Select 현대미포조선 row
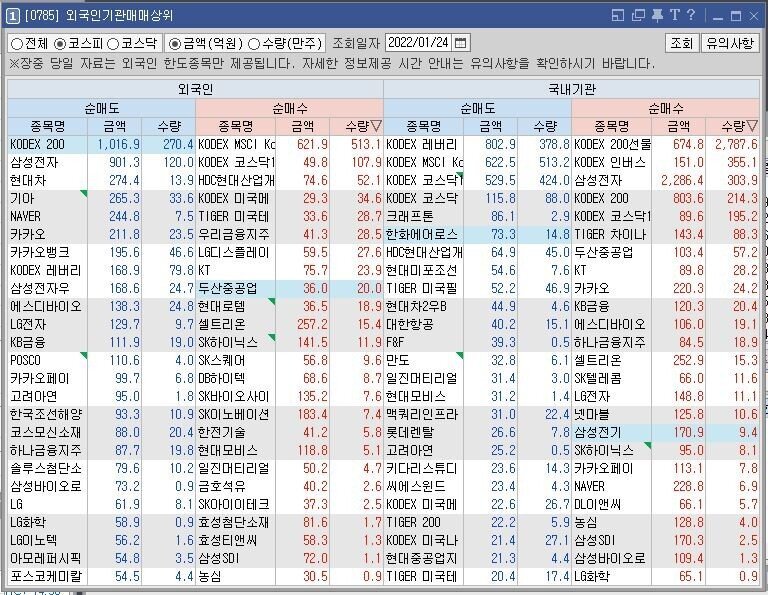Screen dimensions: 768x595 pos(478,270)
